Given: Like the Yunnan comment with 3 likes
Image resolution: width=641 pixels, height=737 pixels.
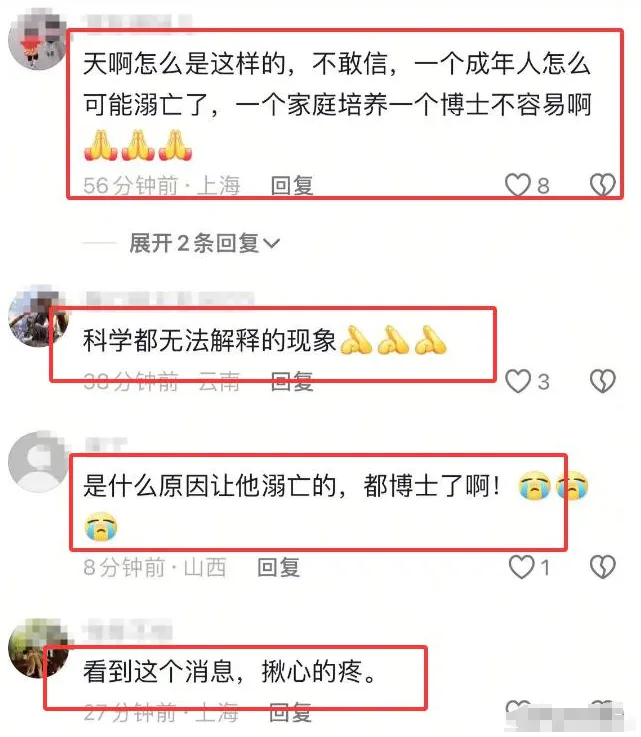Looking at the screenshot, I should 517,381.
